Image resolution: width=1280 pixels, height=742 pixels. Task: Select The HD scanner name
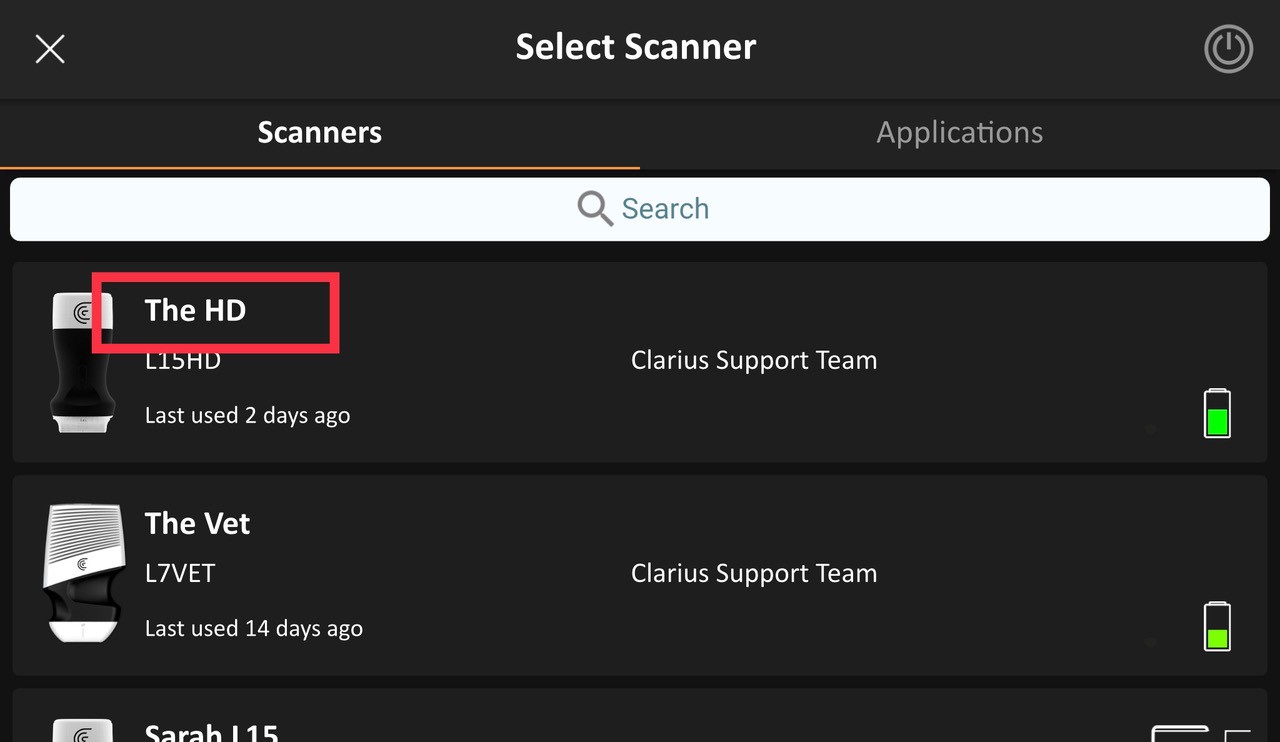pyautogui.click(x=195, y=310)
